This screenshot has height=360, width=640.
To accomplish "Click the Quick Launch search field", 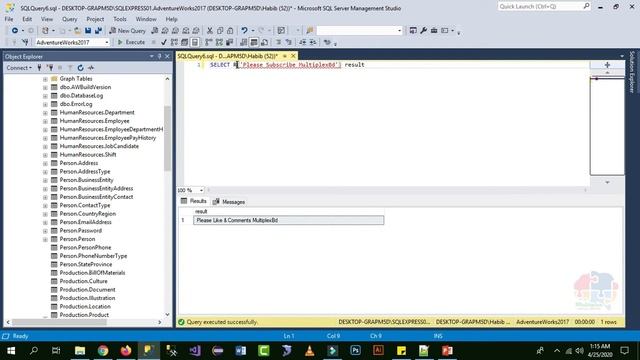I will click(544, 6).
